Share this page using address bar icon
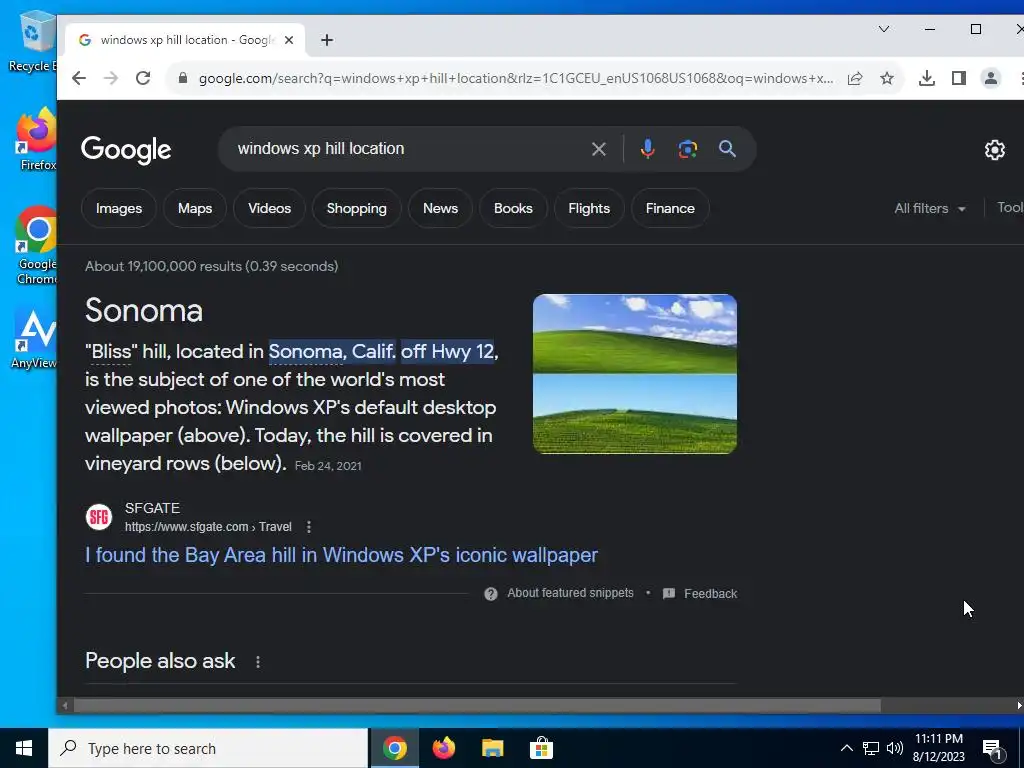Screen dimensions: 1024x768 pyautogui.click(x=855, y=78)
